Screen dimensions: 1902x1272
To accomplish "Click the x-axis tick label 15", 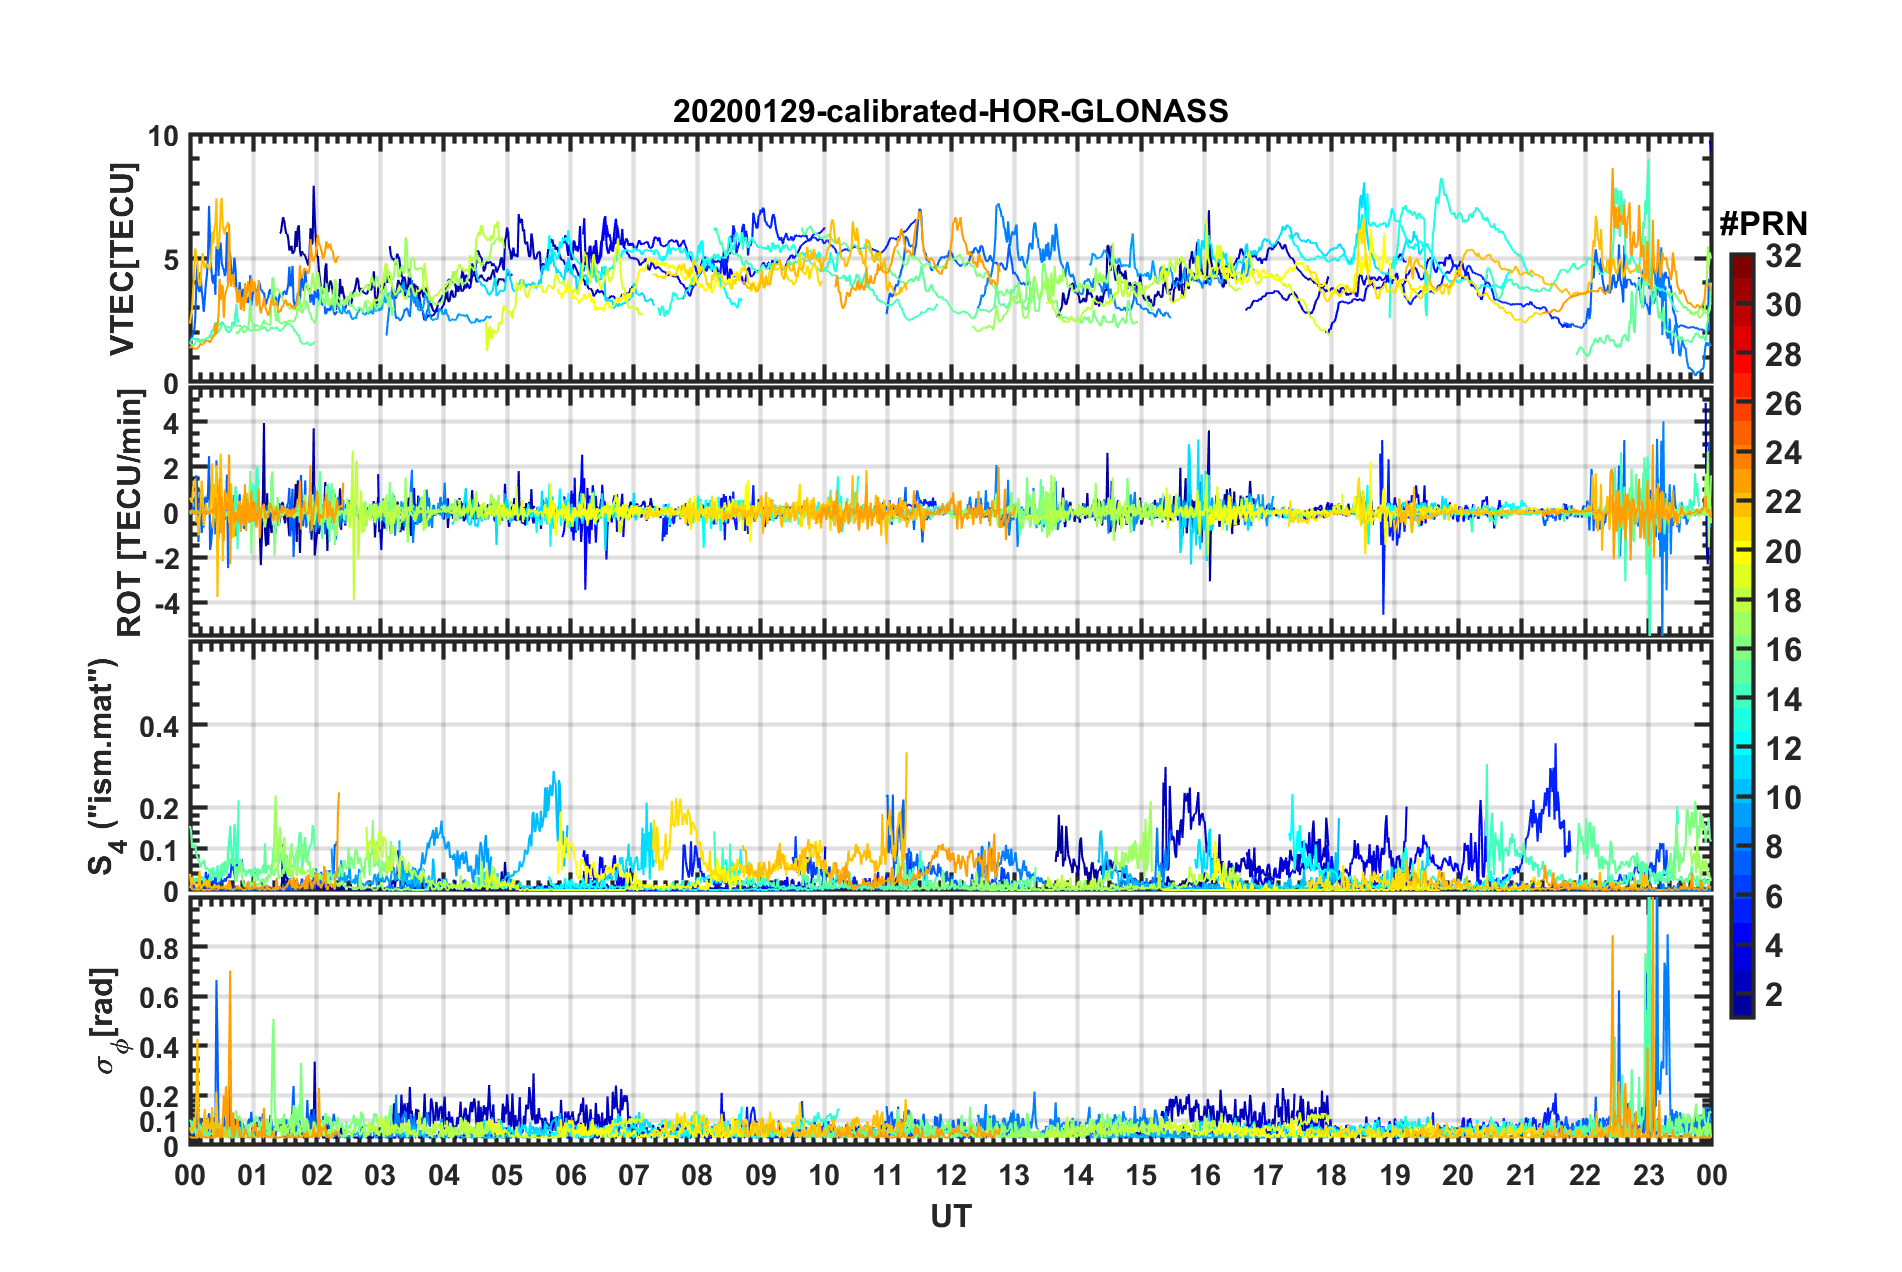I will coord(1141,1175).
